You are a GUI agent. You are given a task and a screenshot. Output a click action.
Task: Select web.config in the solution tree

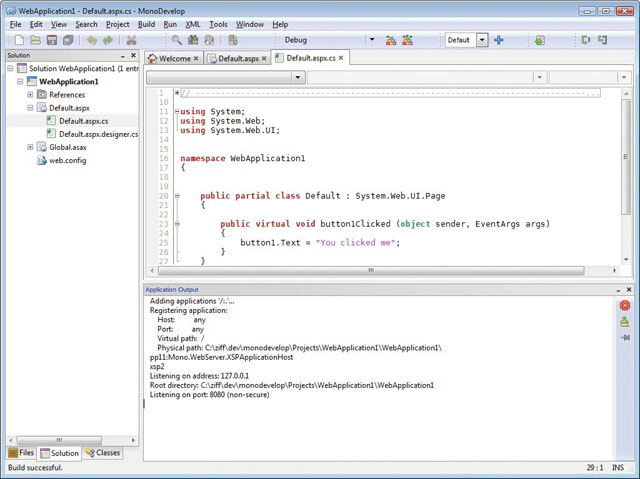pyautogui.click(x=67, y=160)
